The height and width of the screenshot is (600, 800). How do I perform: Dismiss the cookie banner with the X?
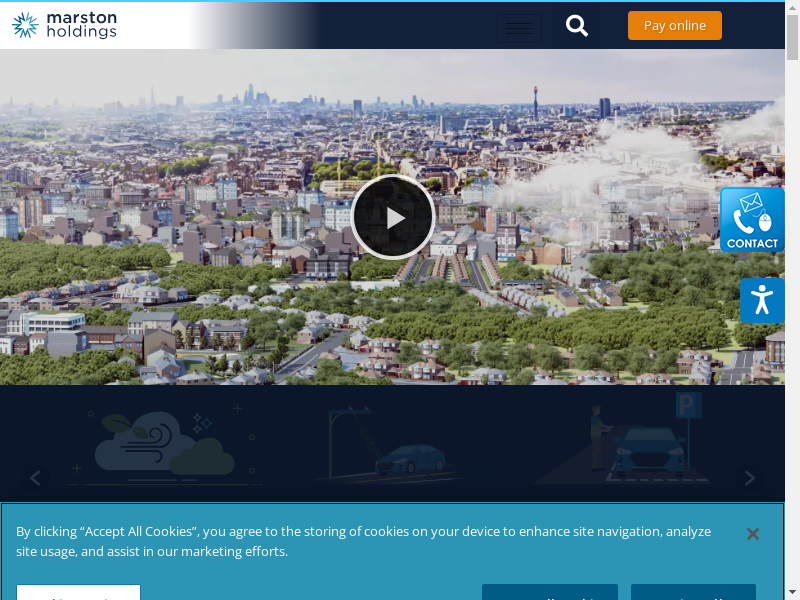pos(753,534)
